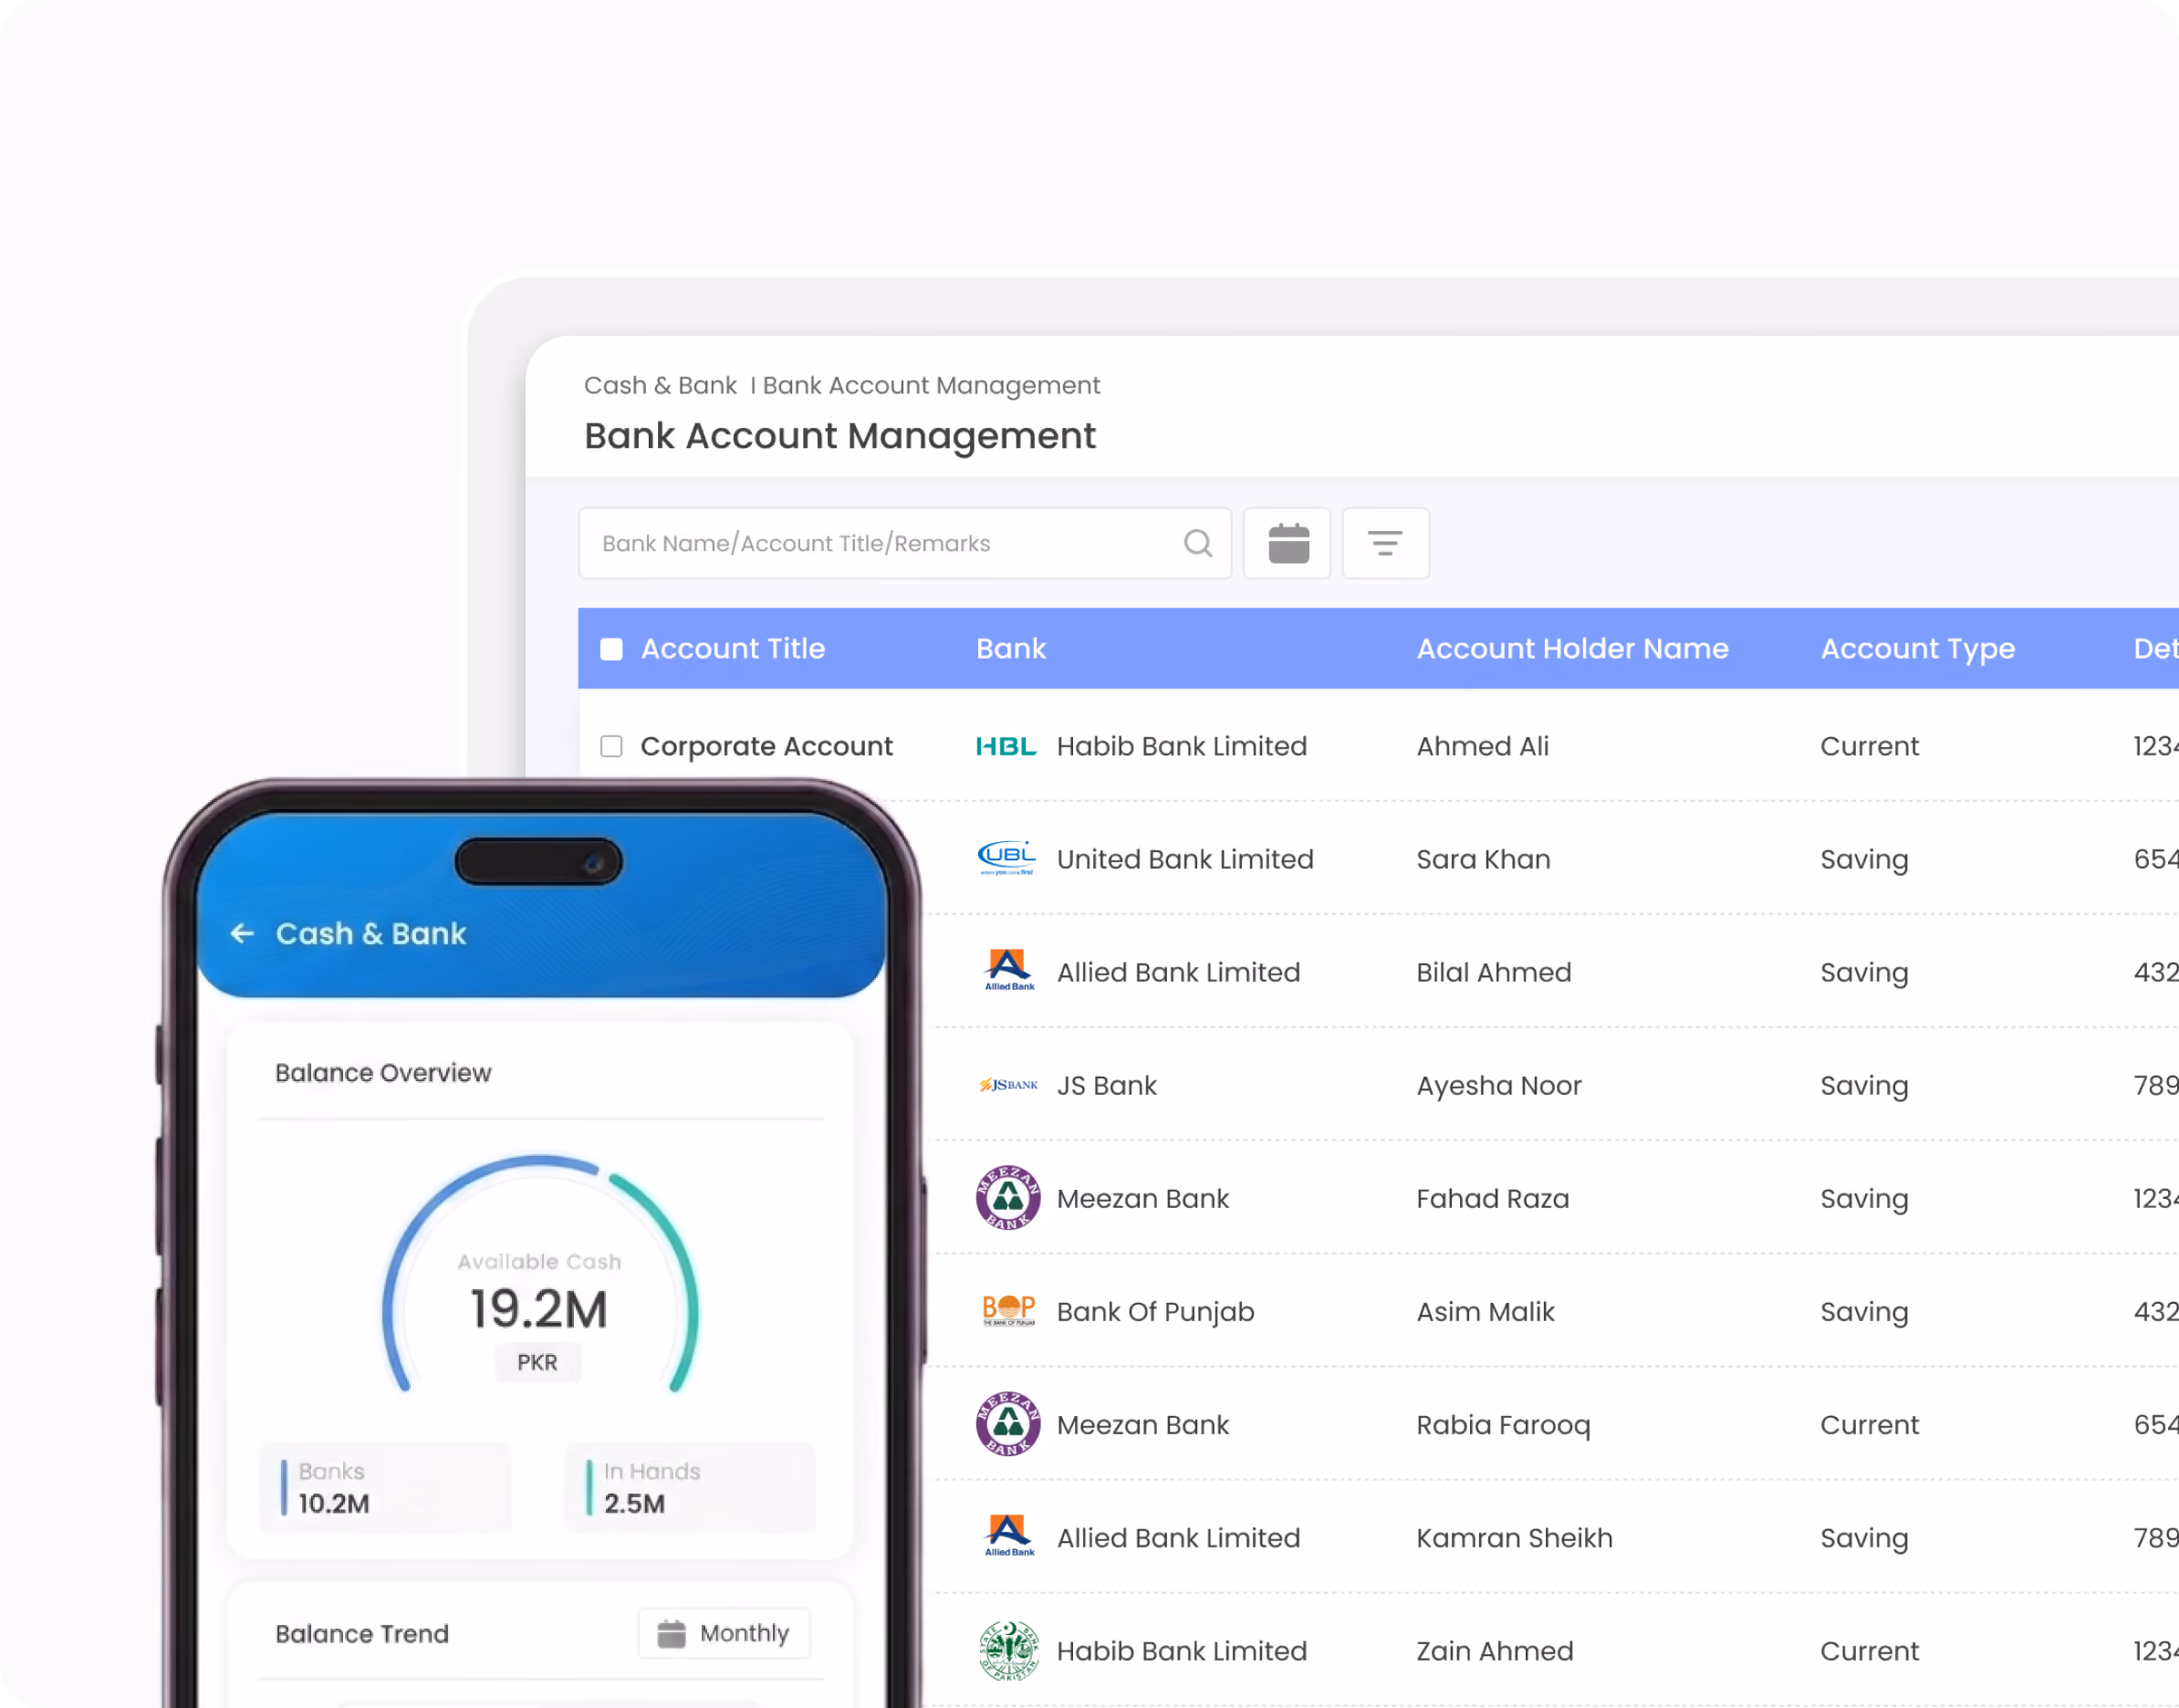The width and height of the screenshot is (2179, 1708).
Task: Click Allied Bank logo in Kamran Sheikh row
Action: tap(1008, 1536)
